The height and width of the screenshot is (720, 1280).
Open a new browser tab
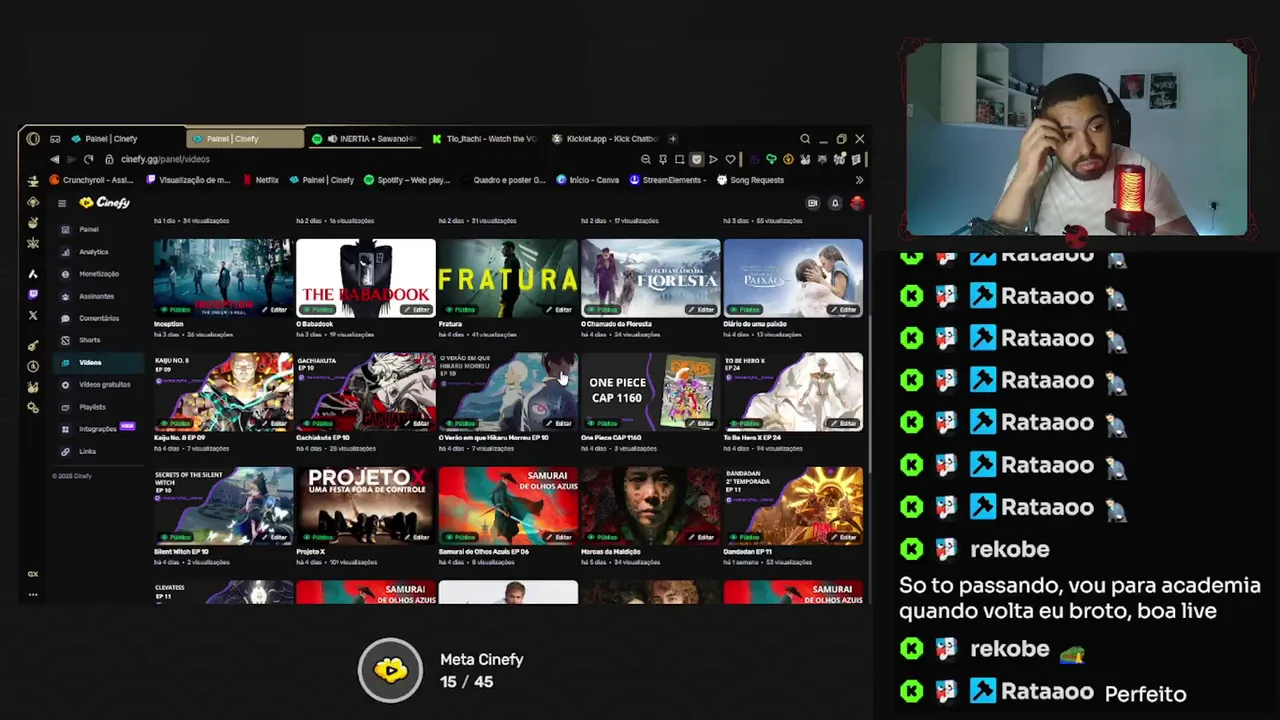[x=673, y=139]
